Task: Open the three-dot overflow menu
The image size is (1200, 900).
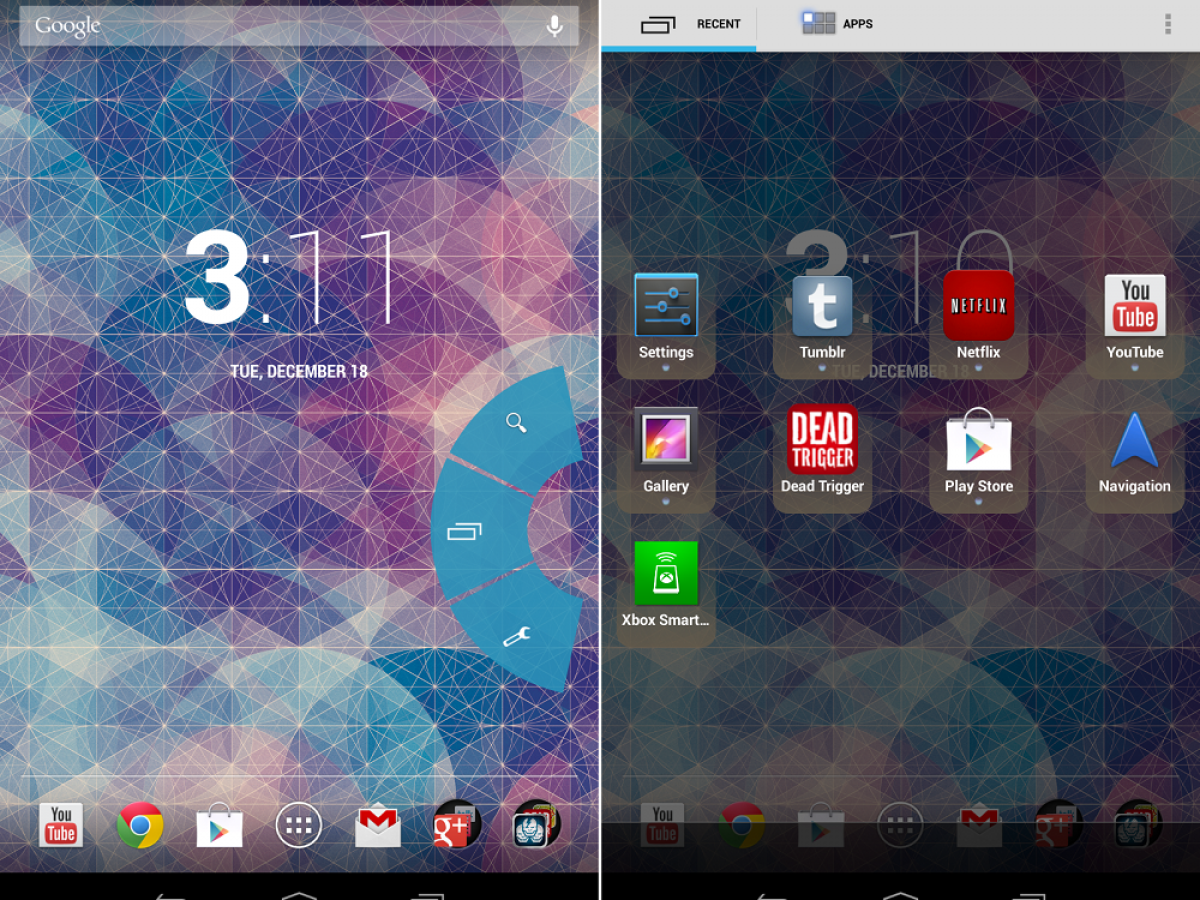Action: tap(1167, 24)
